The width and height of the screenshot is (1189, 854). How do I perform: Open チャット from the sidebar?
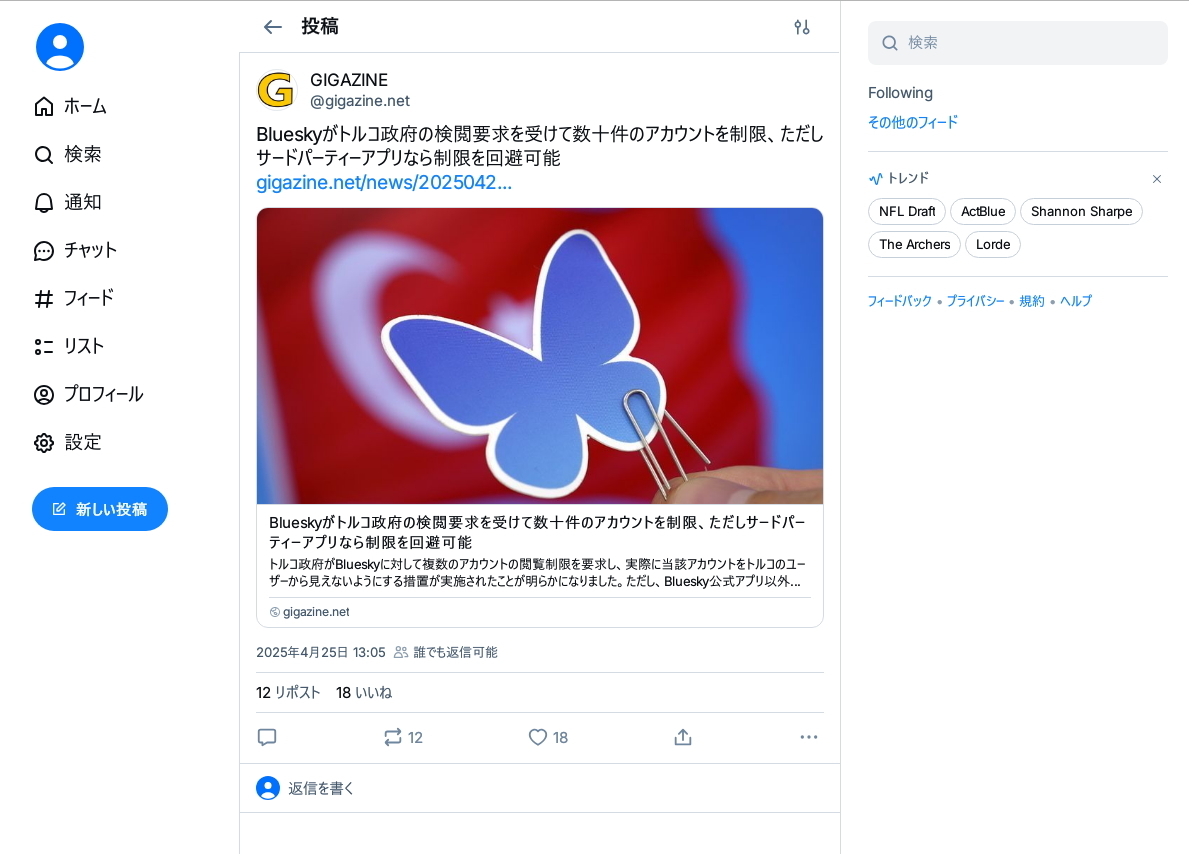[x=75, y=250]
